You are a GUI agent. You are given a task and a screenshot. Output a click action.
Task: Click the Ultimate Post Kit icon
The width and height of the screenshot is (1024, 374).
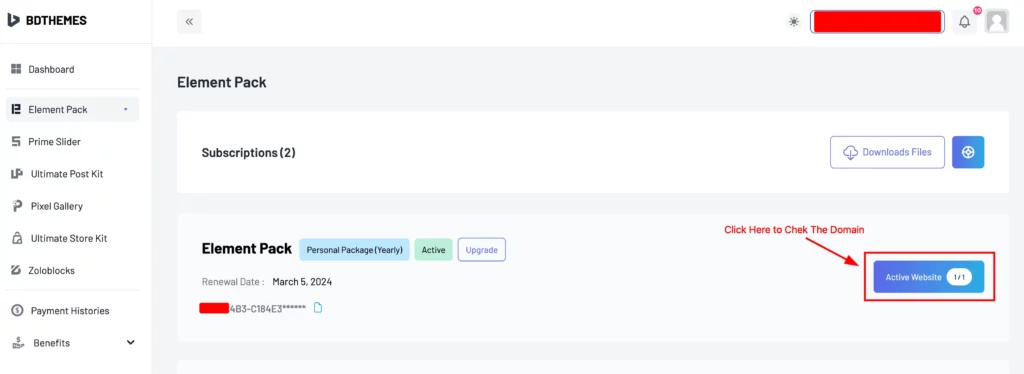(17, 174)
